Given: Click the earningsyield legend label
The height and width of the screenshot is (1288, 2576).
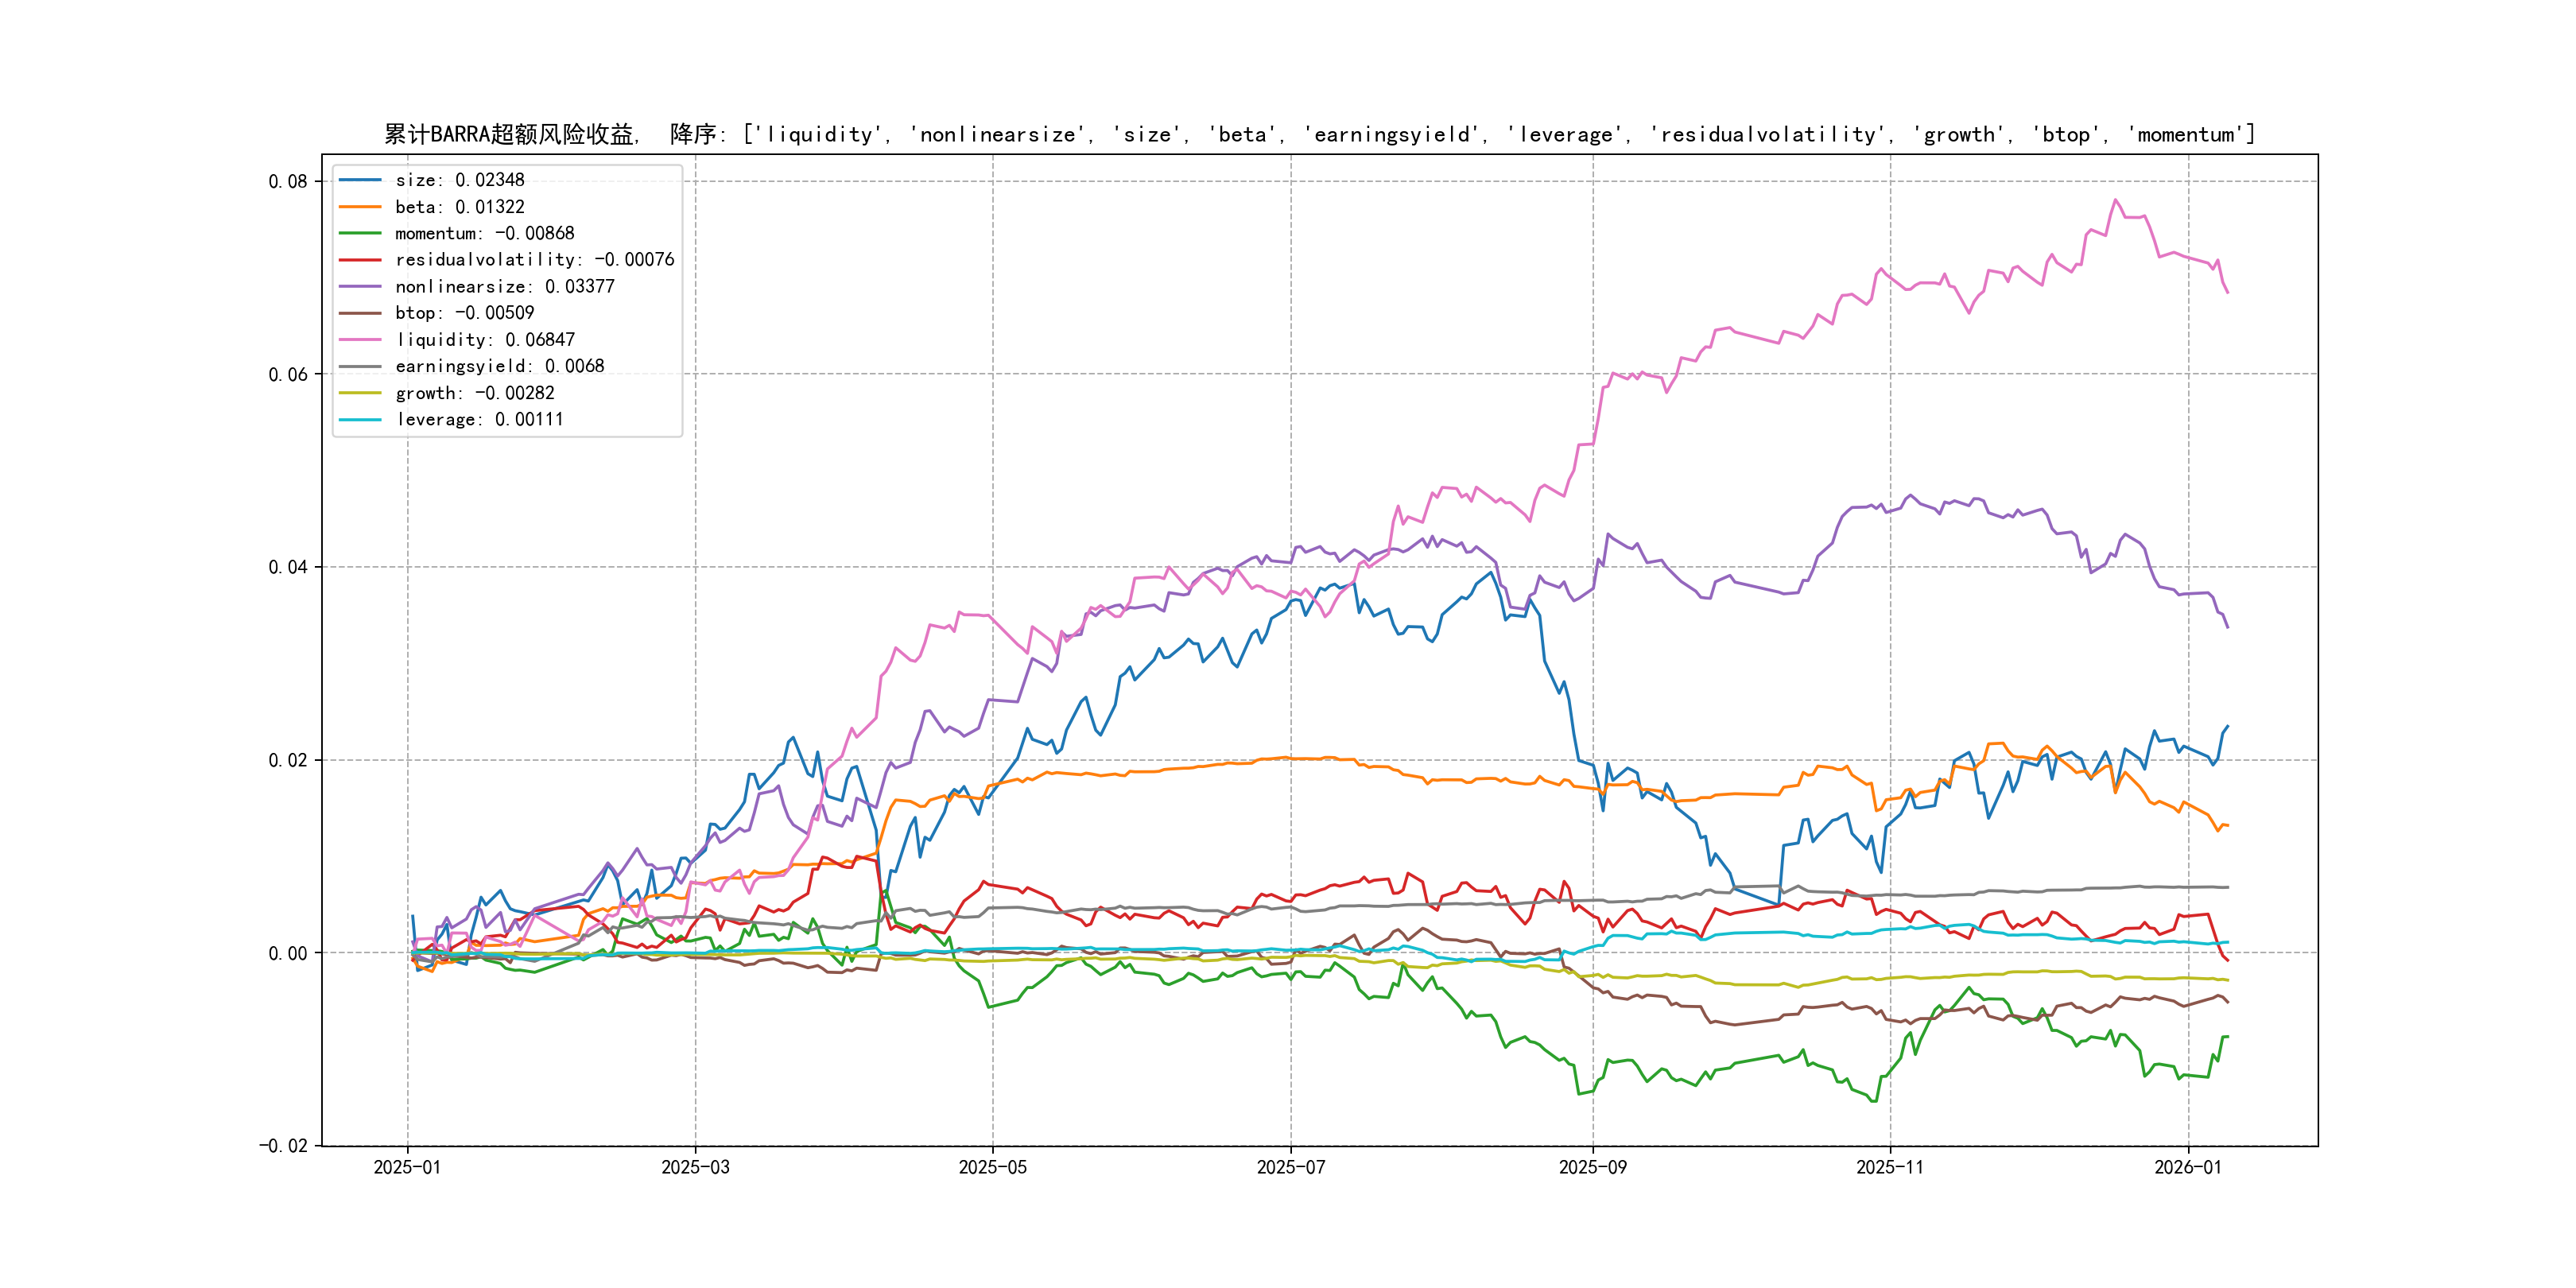Looking at the screenshot, I should (499, 366).
